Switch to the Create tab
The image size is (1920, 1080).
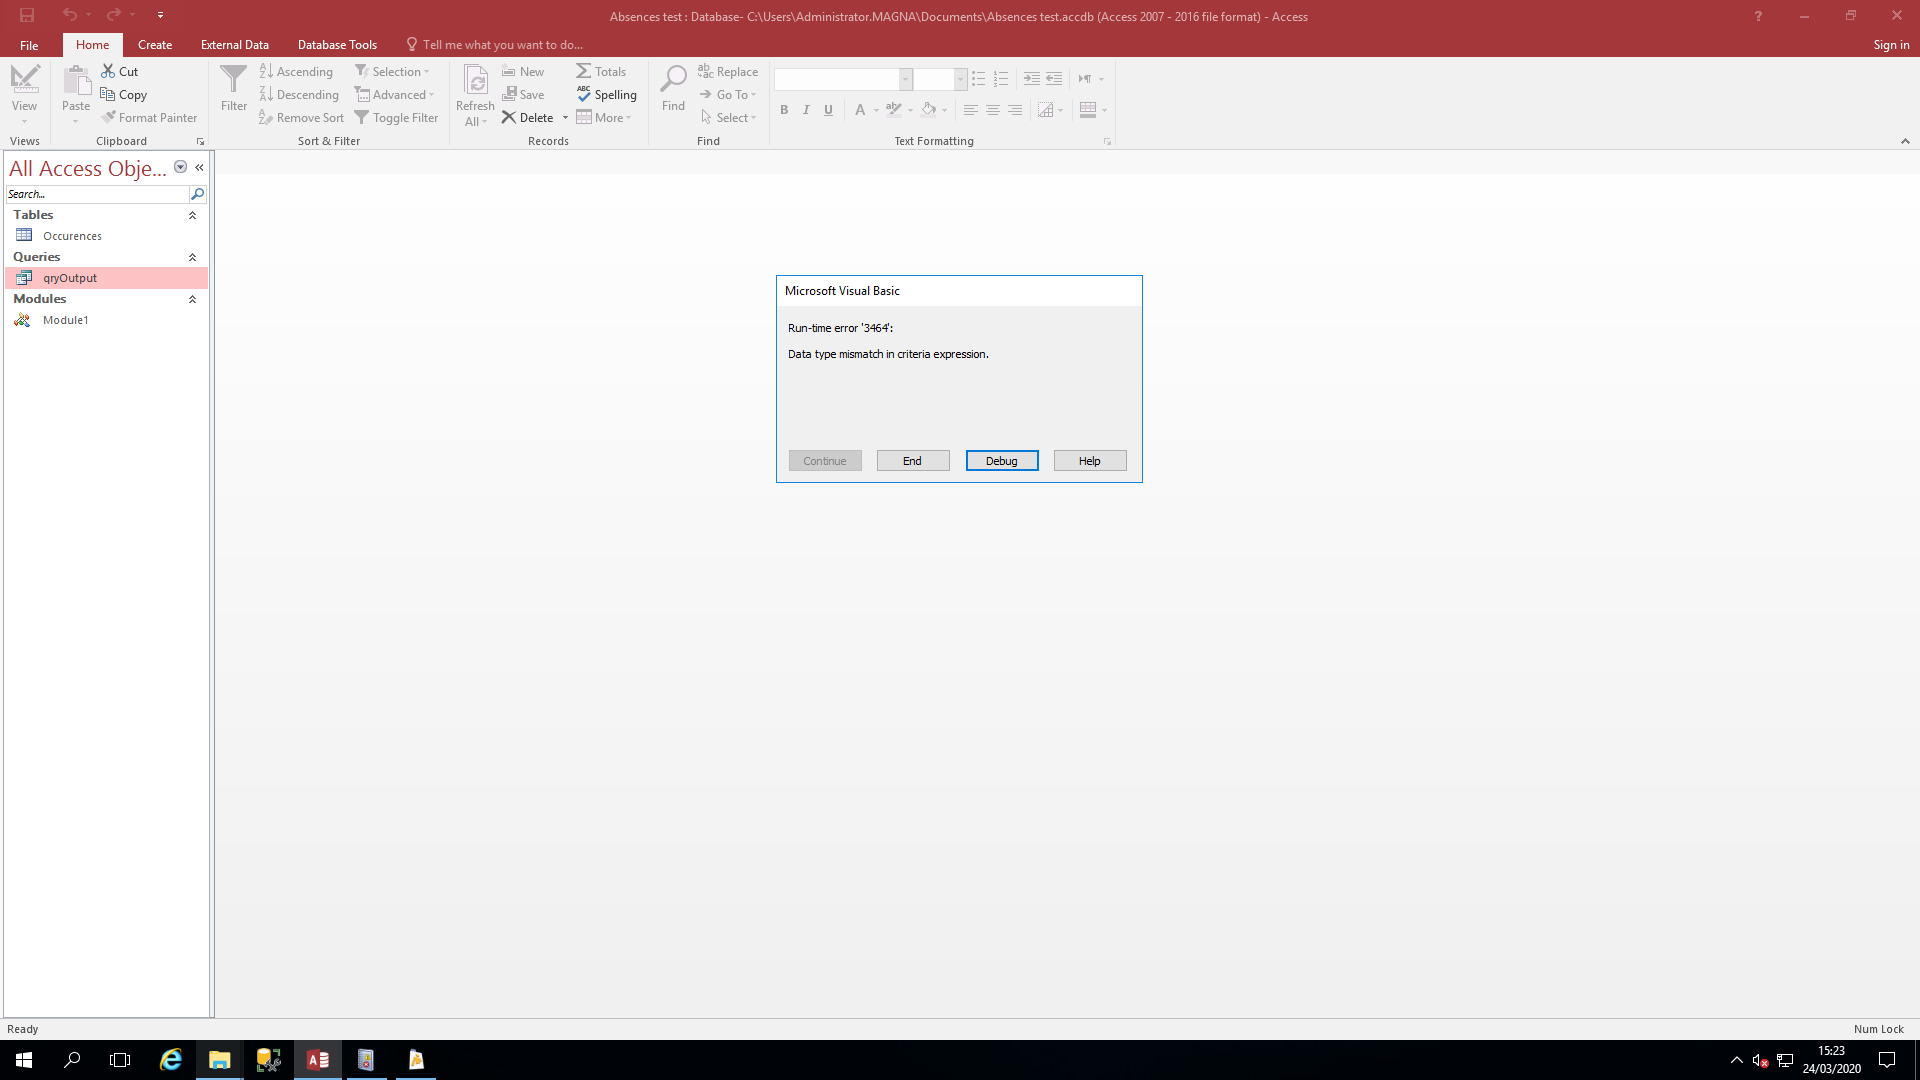[x=155, y=45]
